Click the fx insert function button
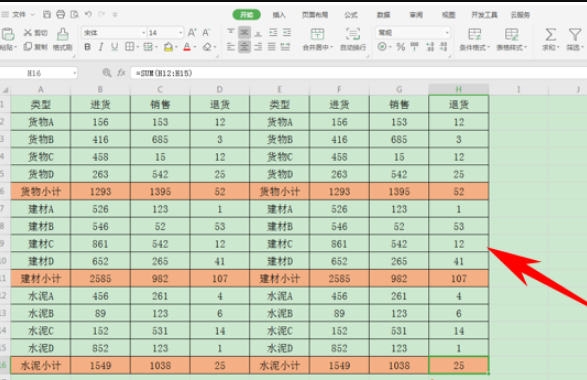587x380 pixels. [x=121, y=73]
